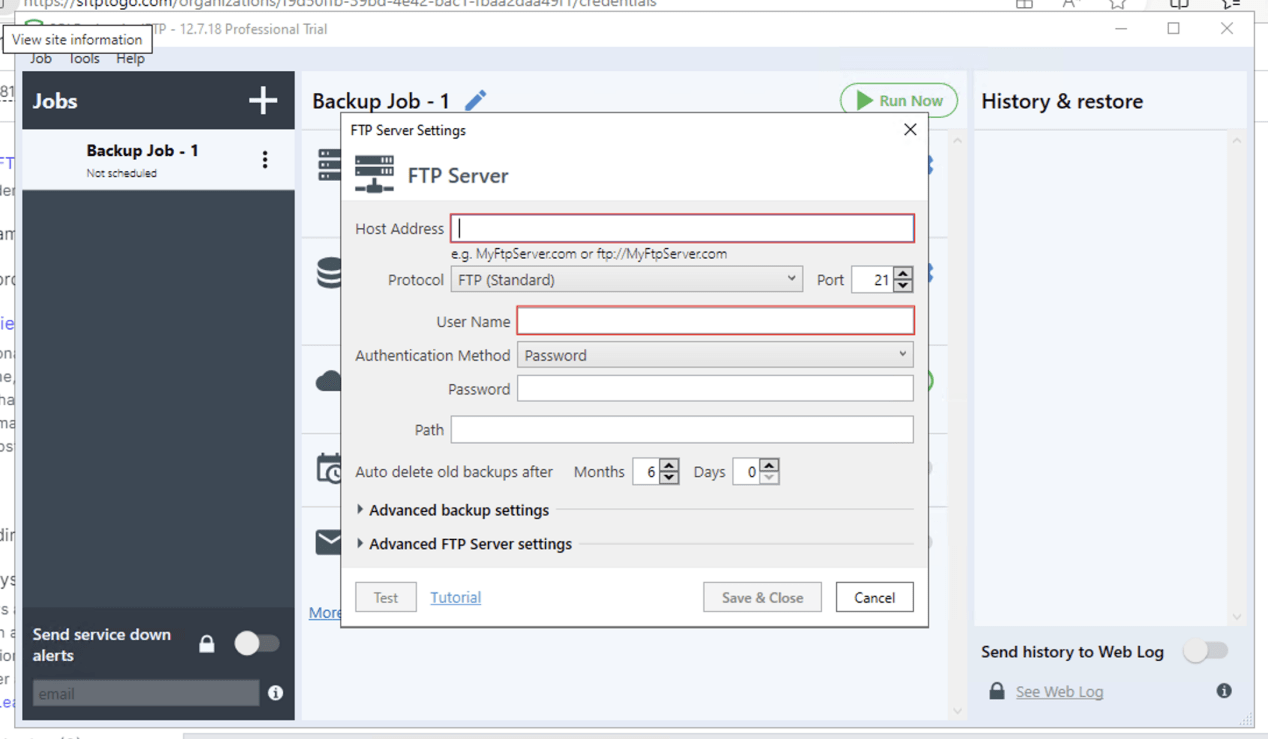Click the email notifications envelope icon

(326, 542)
